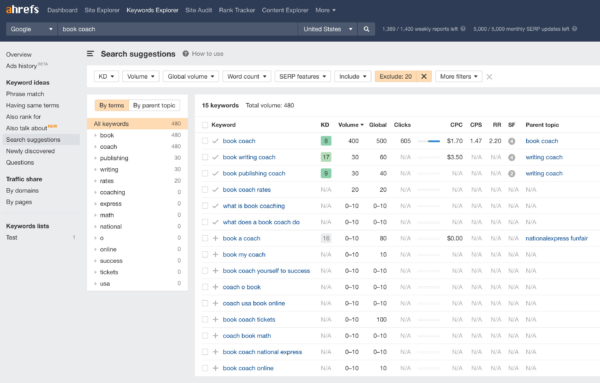Open By domains under Traffic share
Viewport: 600px width, 383px height.
(22, 190)
